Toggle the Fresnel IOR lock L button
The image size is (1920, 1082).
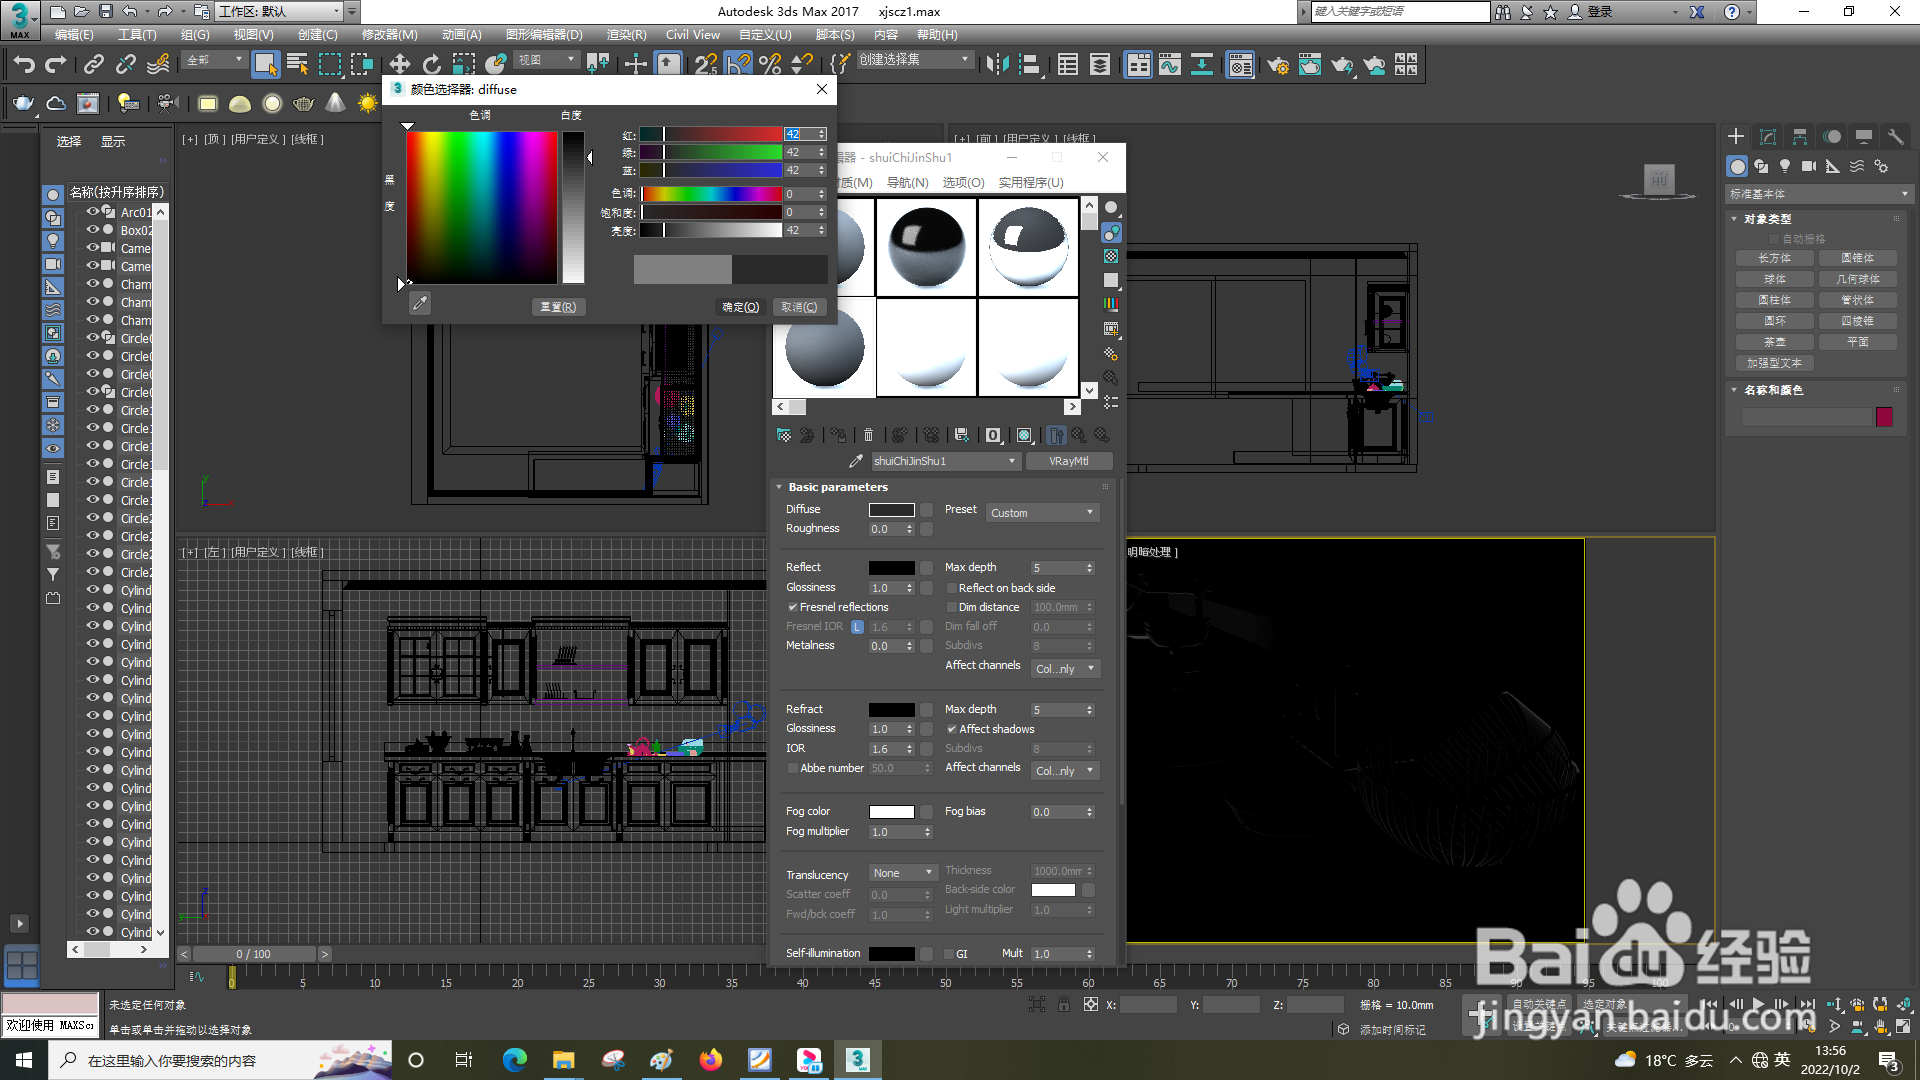pos(857,627)
